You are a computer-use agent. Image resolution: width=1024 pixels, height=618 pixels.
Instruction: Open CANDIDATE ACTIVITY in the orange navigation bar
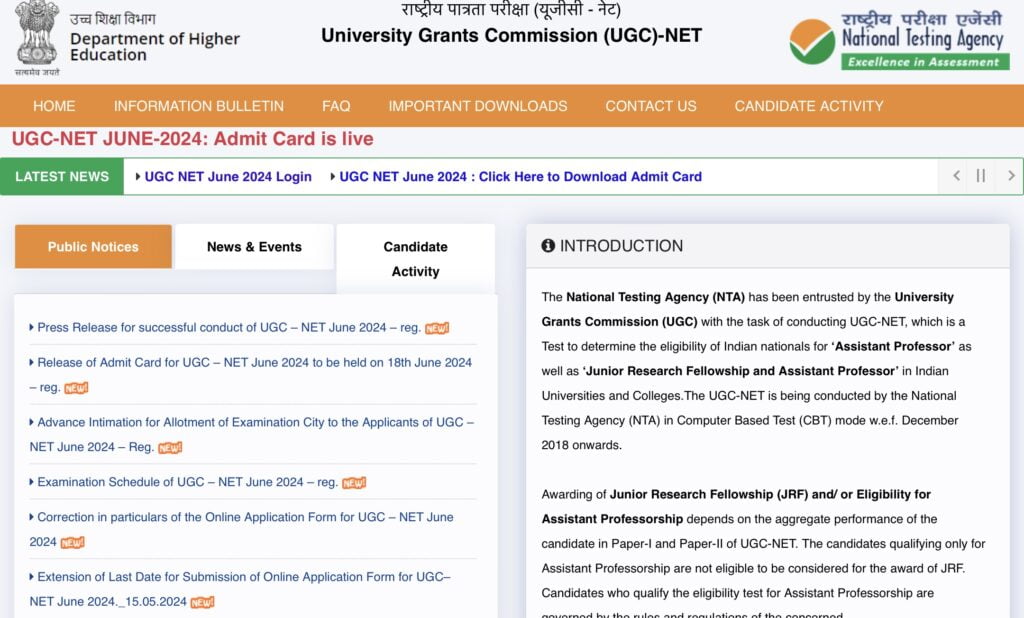point(808,106)
